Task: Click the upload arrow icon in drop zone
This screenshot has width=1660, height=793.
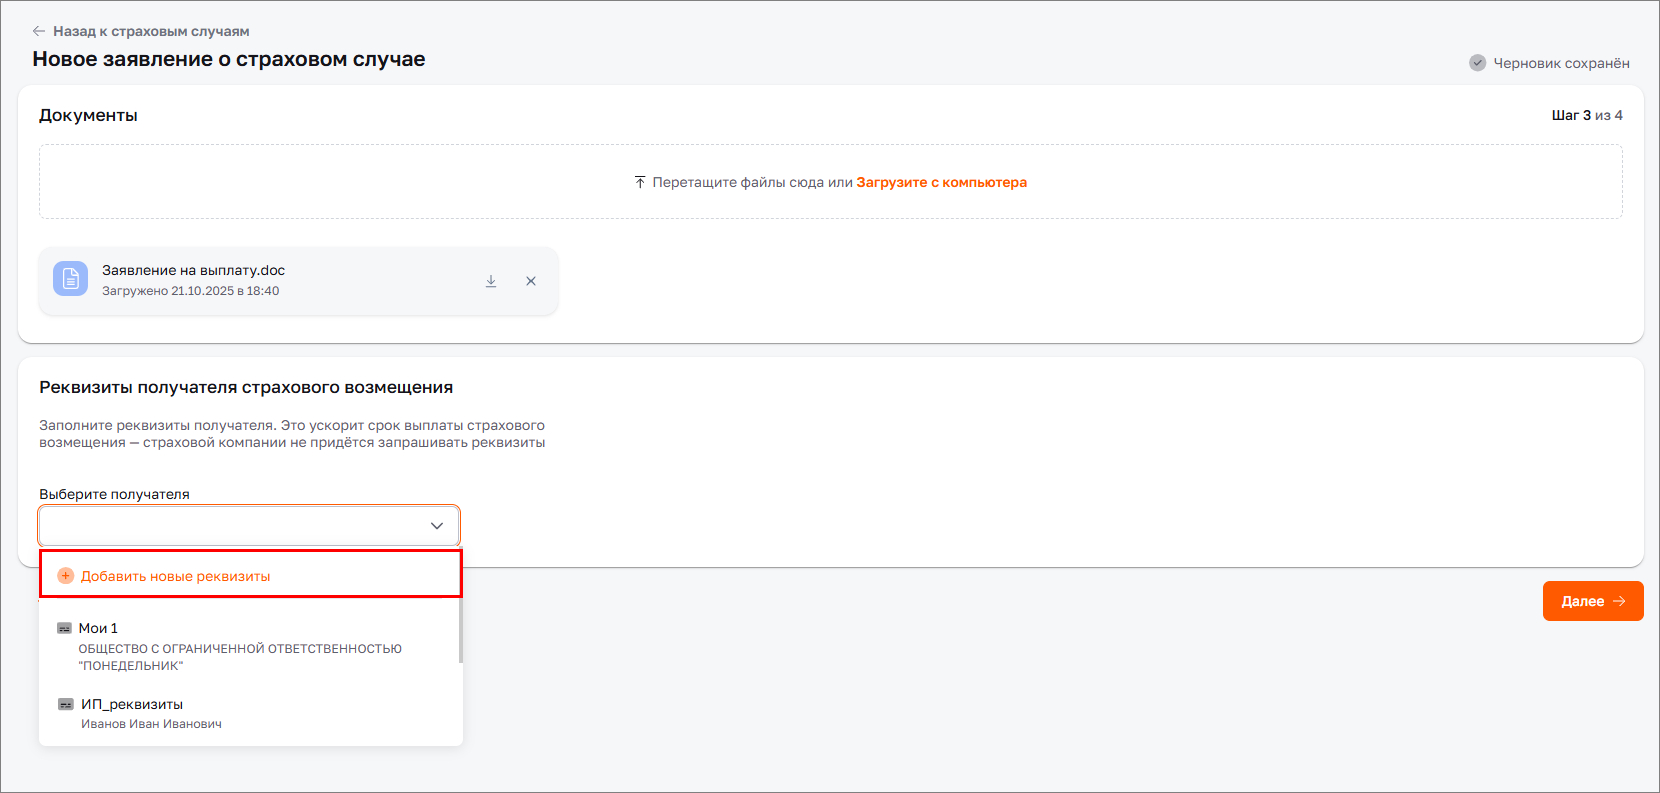Action: [x=640, y=182]
